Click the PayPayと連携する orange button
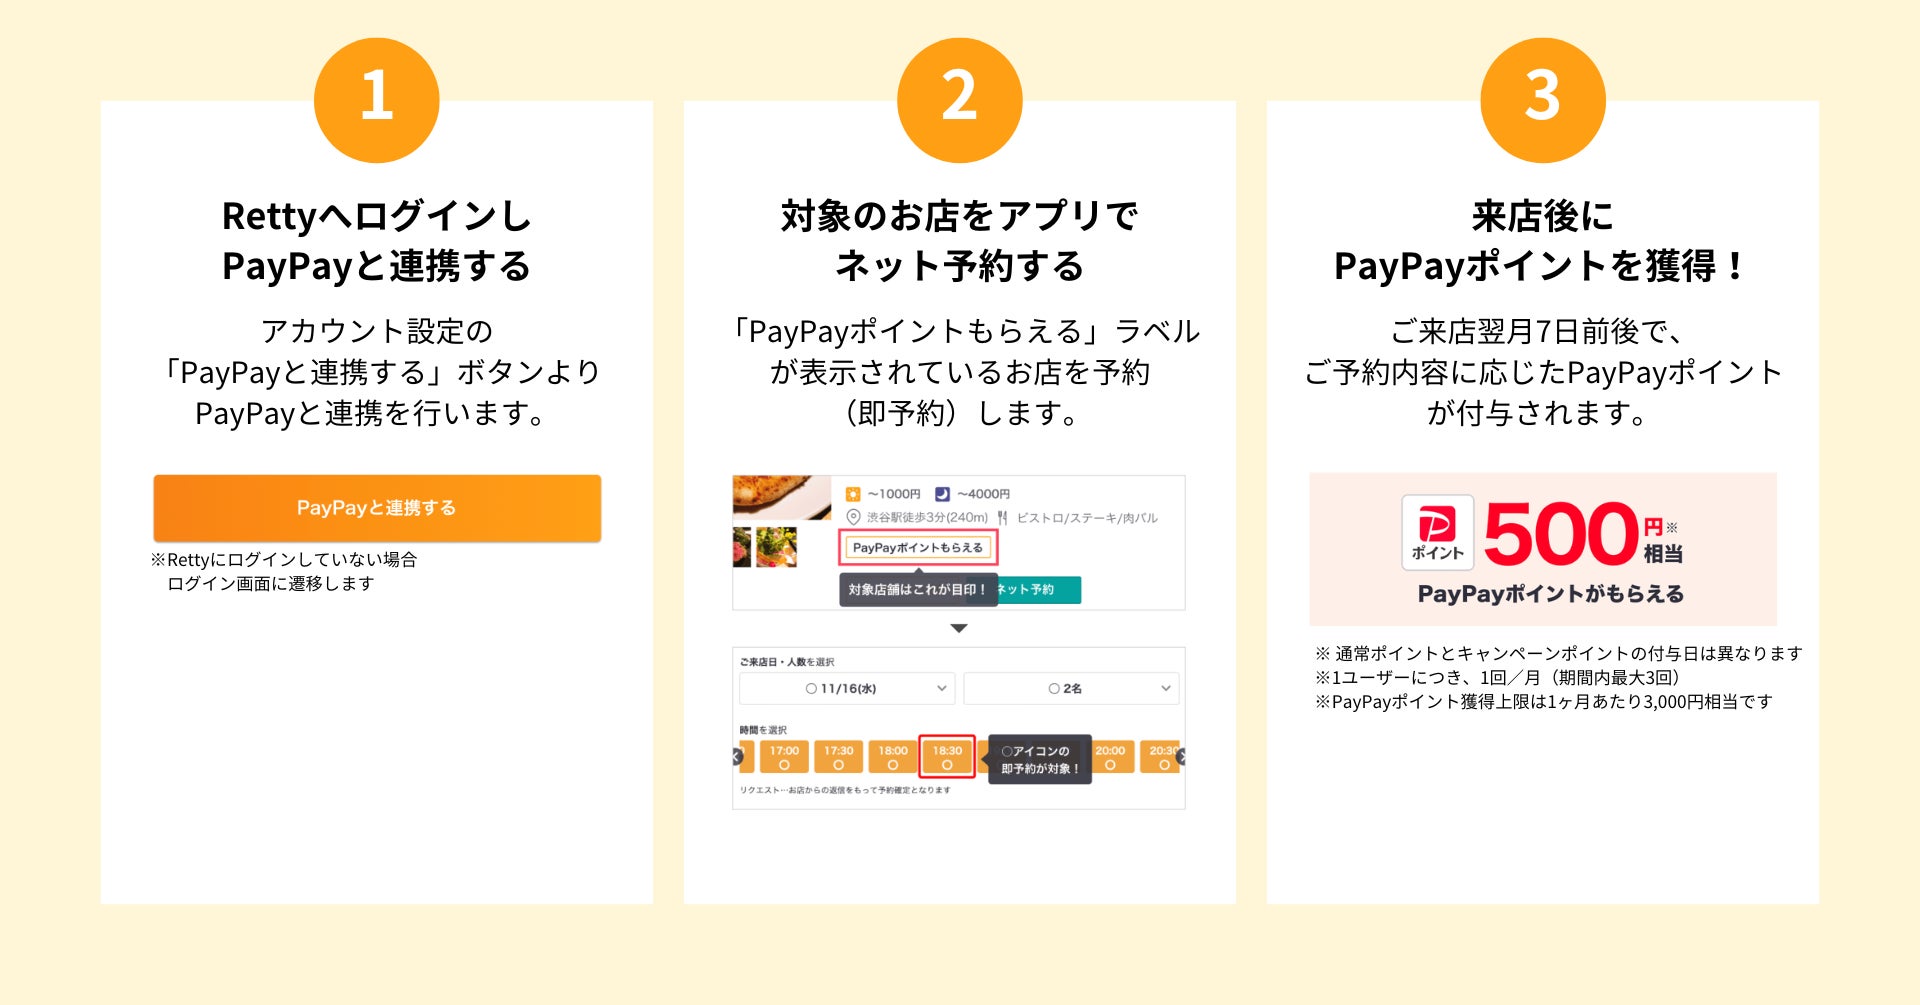This screenshot has height=1005, width=1920. 377,508
